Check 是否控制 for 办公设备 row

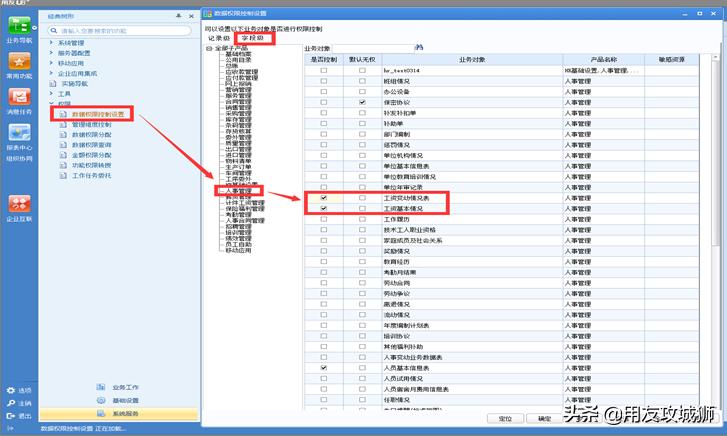coord(324,91)
